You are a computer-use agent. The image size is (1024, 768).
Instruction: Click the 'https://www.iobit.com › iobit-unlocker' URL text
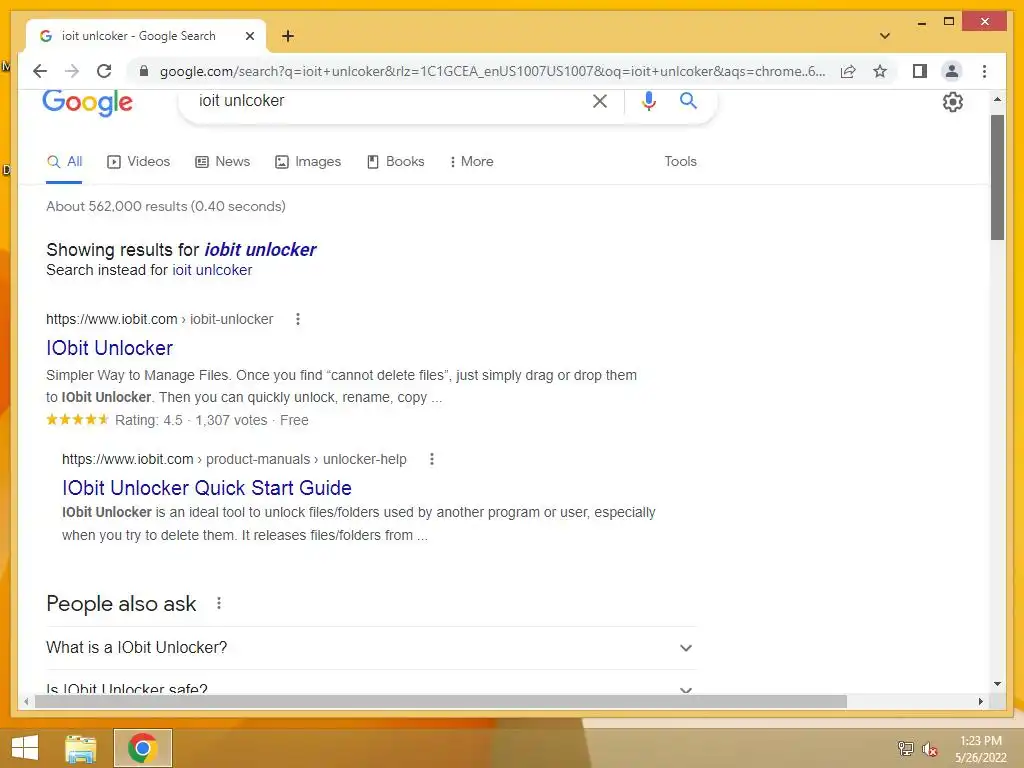160,319
